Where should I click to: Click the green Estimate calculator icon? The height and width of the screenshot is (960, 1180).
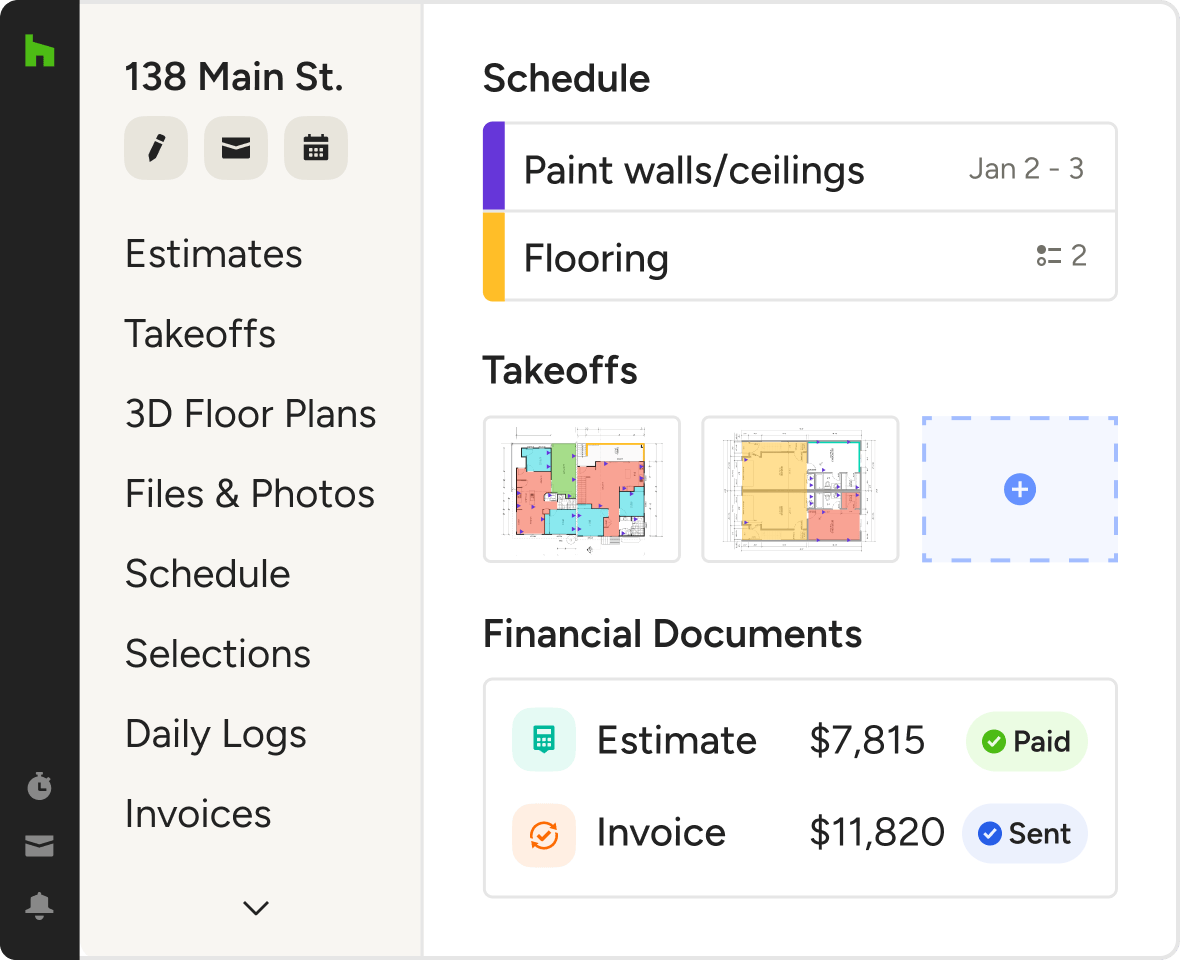[543, 740]
